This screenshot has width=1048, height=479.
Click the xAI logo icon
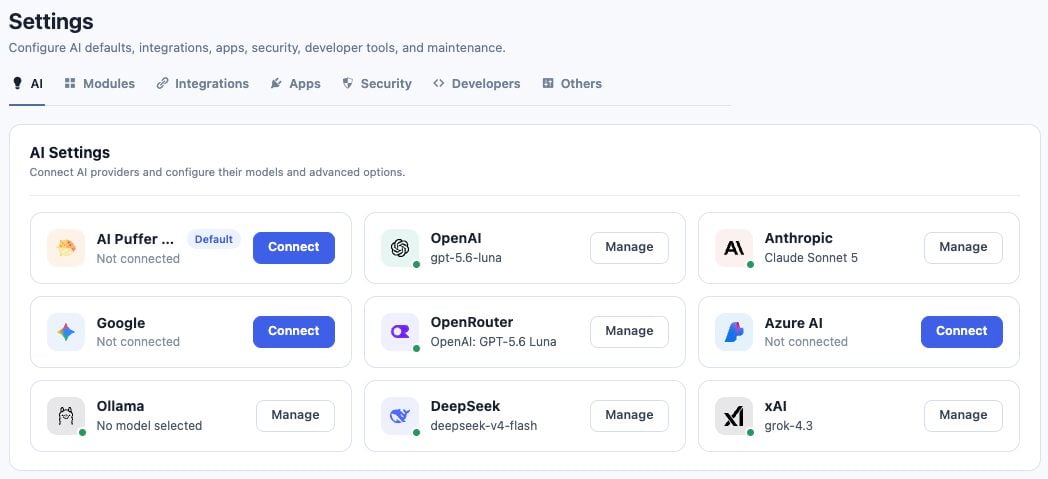[734, 416]
